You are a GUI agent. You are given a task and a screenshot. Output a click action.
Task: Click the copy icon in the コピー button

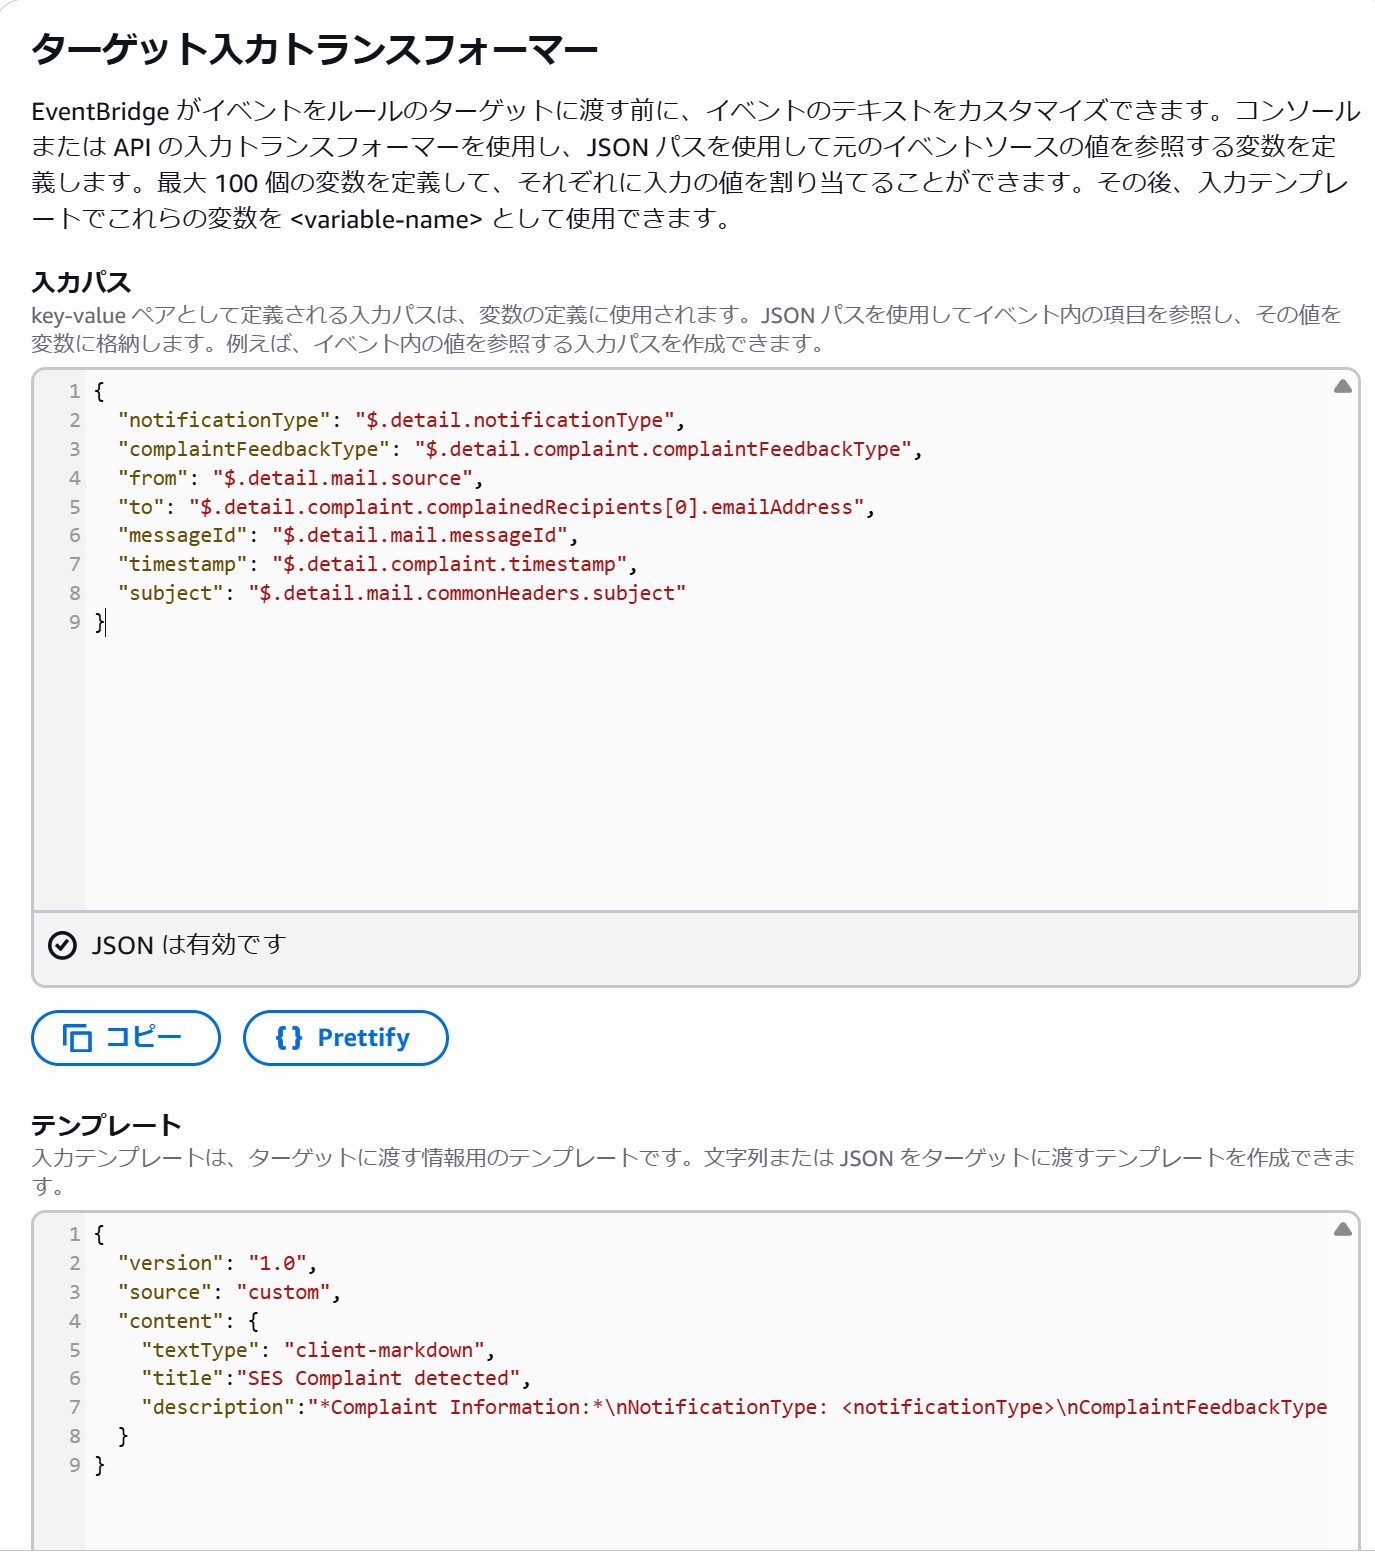pyautogui.click(x=77, y=1038)
